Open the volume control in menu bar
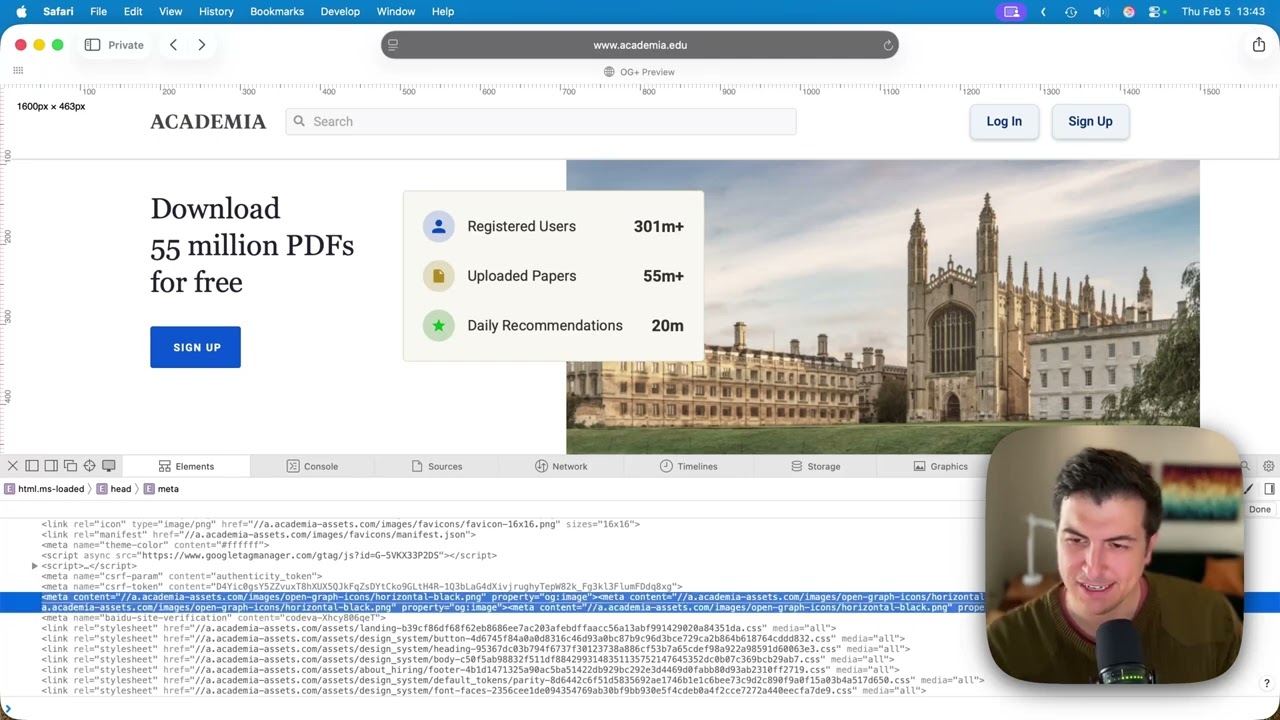Viewport: 1280px width, 720px height. pos(1100,12)
